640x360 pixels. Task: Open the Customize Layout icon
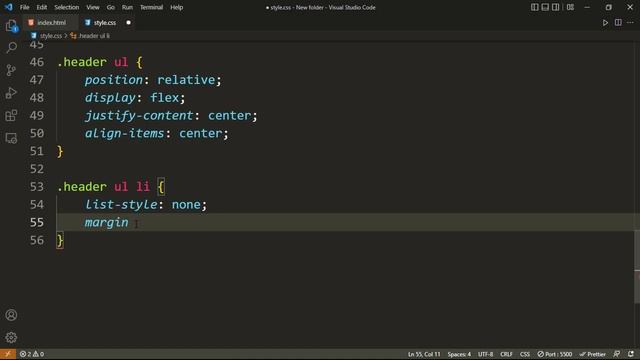(x=570, y=7)
